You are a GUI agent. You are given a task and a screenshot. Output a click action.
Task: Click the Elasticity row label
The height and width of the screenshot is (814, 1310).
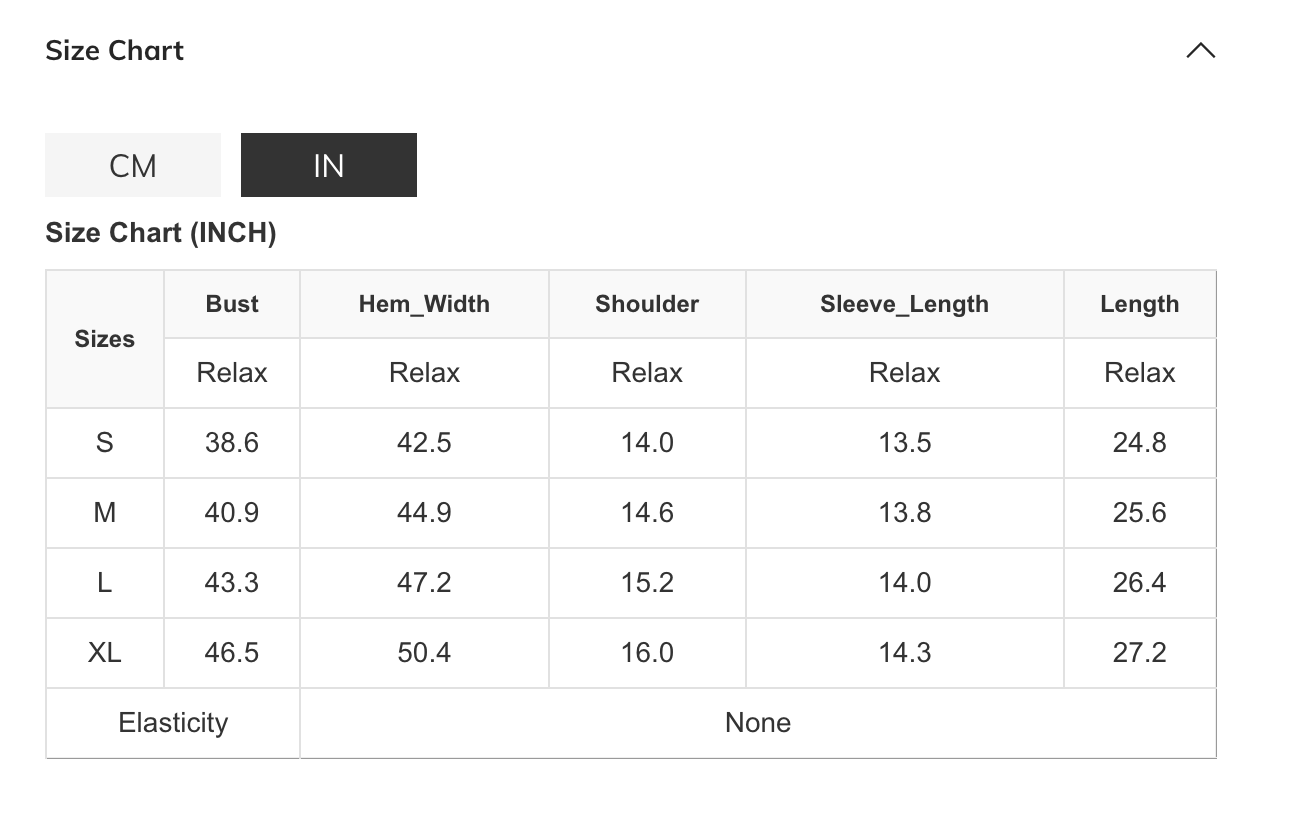pos(173,723)
